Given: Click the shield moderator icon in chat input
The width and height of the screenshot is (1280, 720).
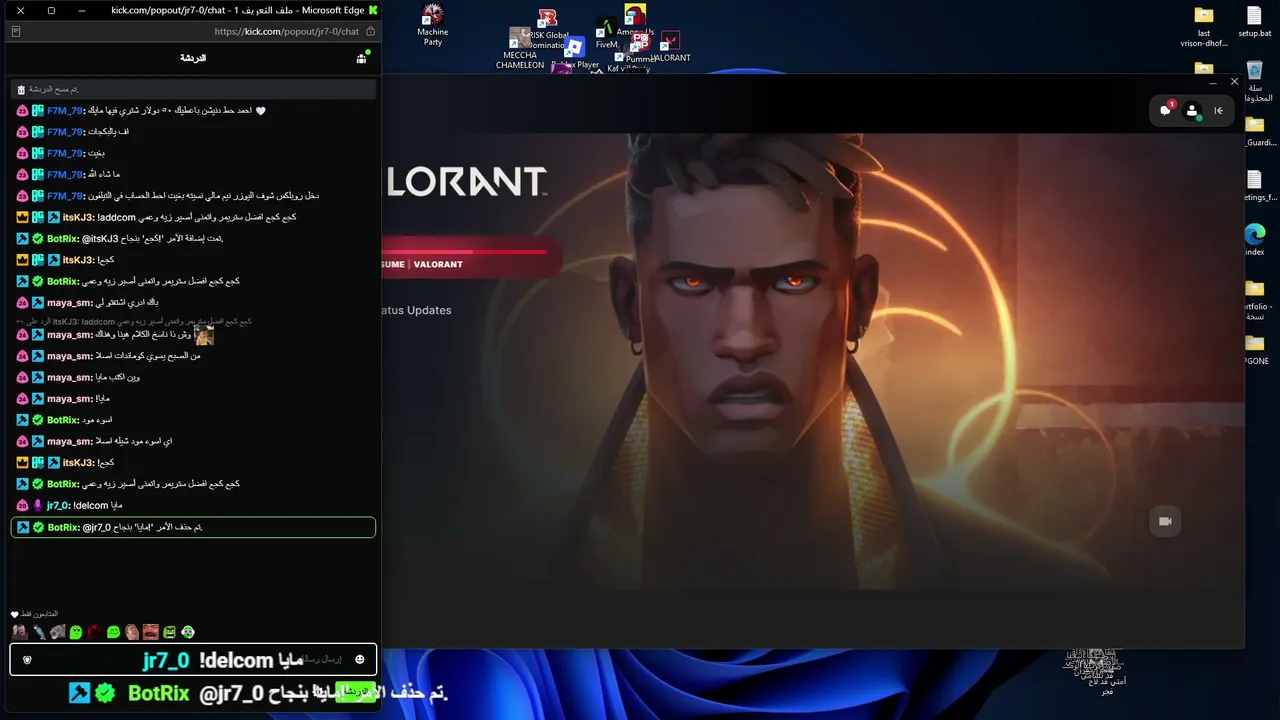Looking at the screenshot, I should pos(27,660).
